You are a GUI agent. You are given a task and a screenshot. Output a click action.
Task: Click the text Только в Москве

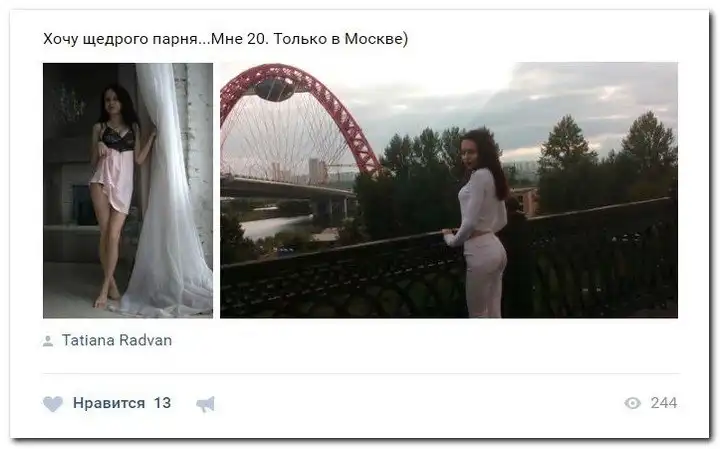340,39
